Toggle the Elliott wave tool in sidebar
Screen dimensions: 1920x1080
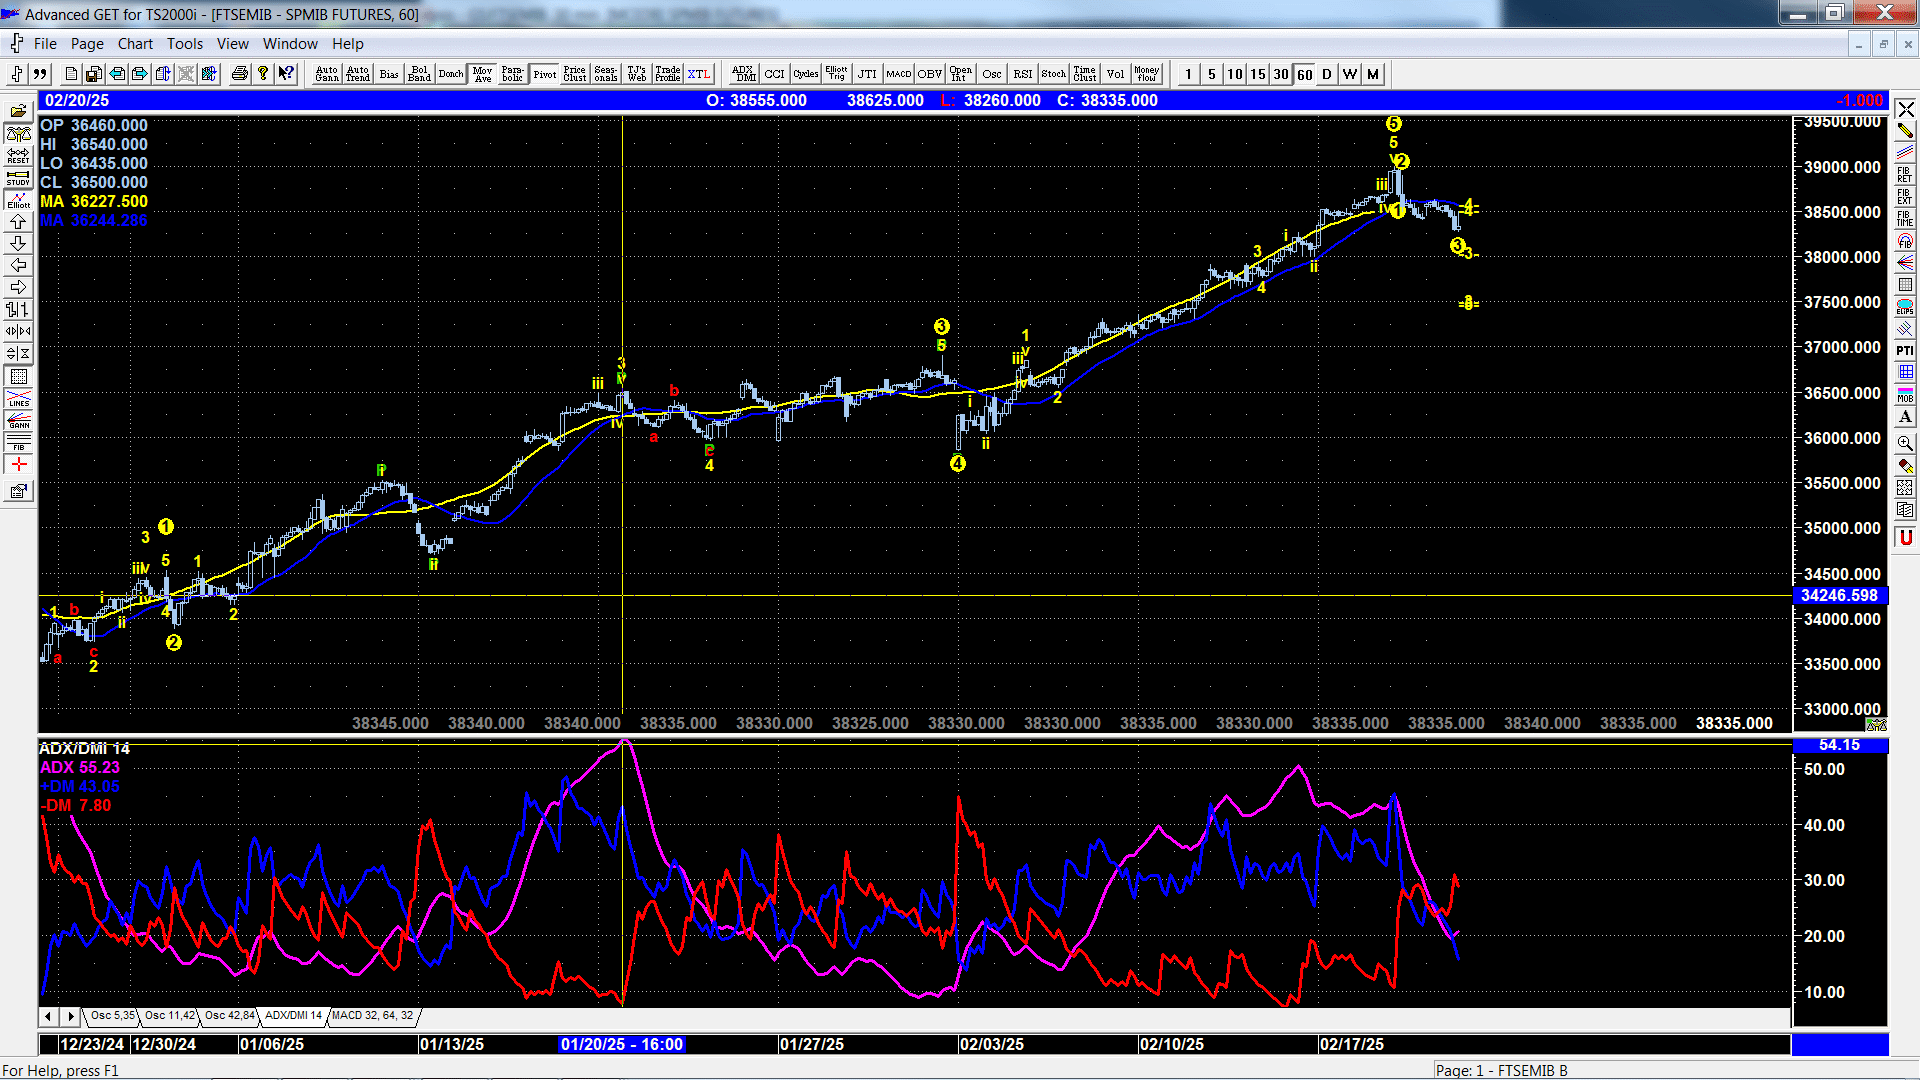[x=18, y=200]
